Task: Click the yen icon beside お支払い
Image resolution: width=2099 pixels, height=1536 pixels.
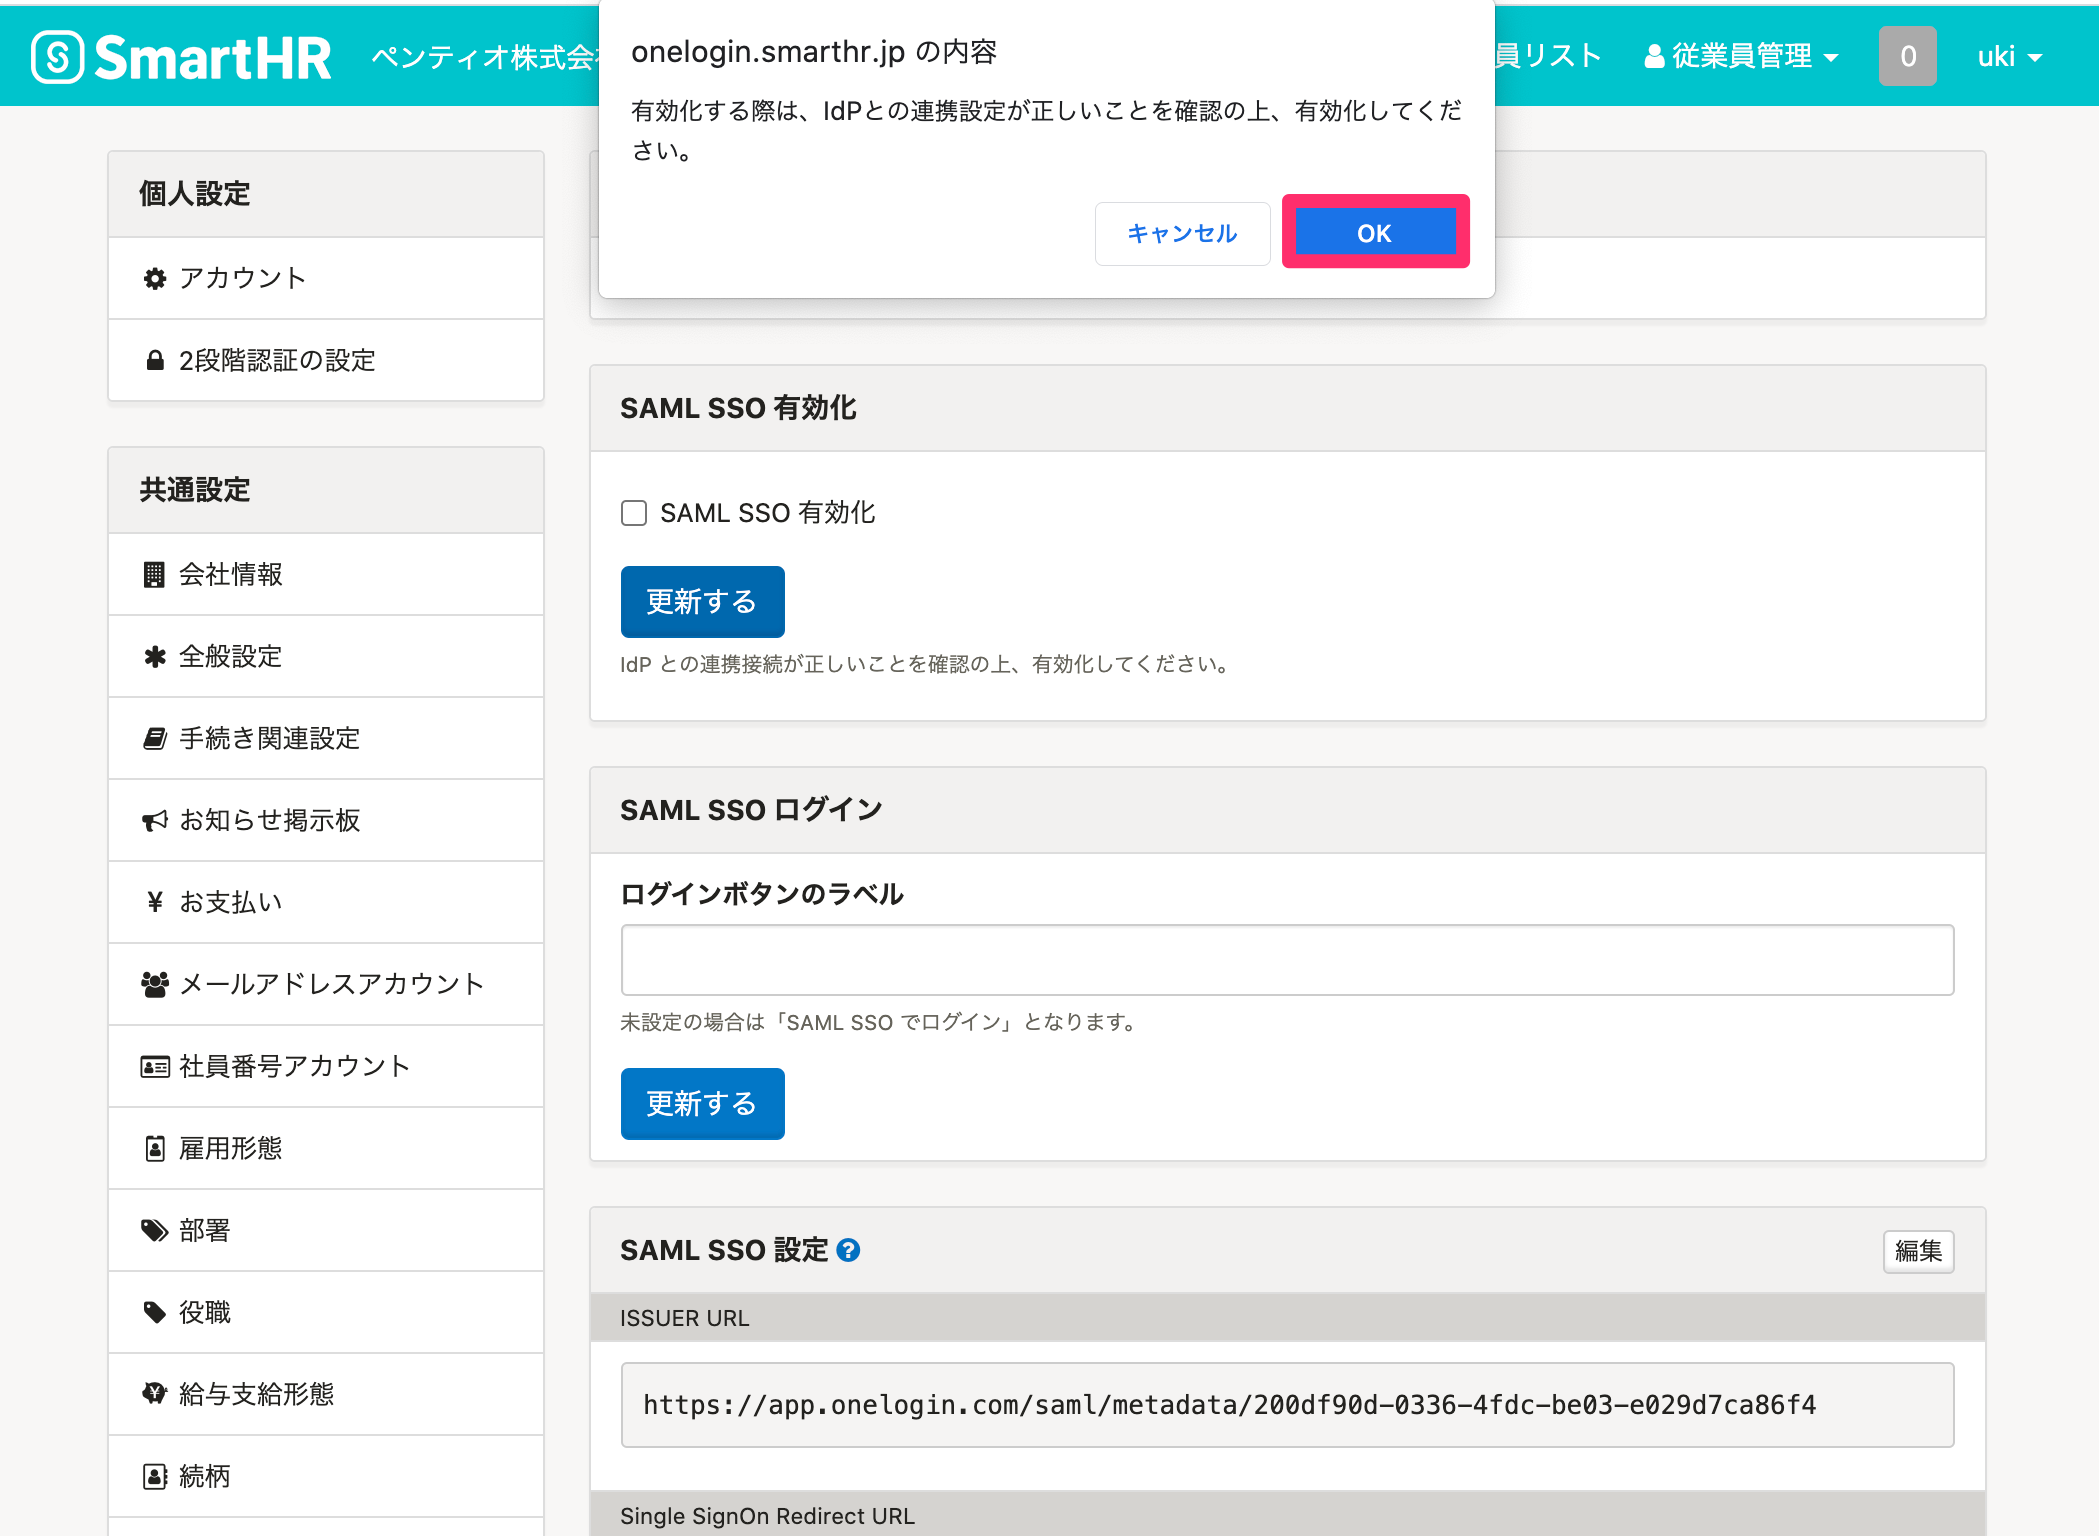Action: click(154, 903)
